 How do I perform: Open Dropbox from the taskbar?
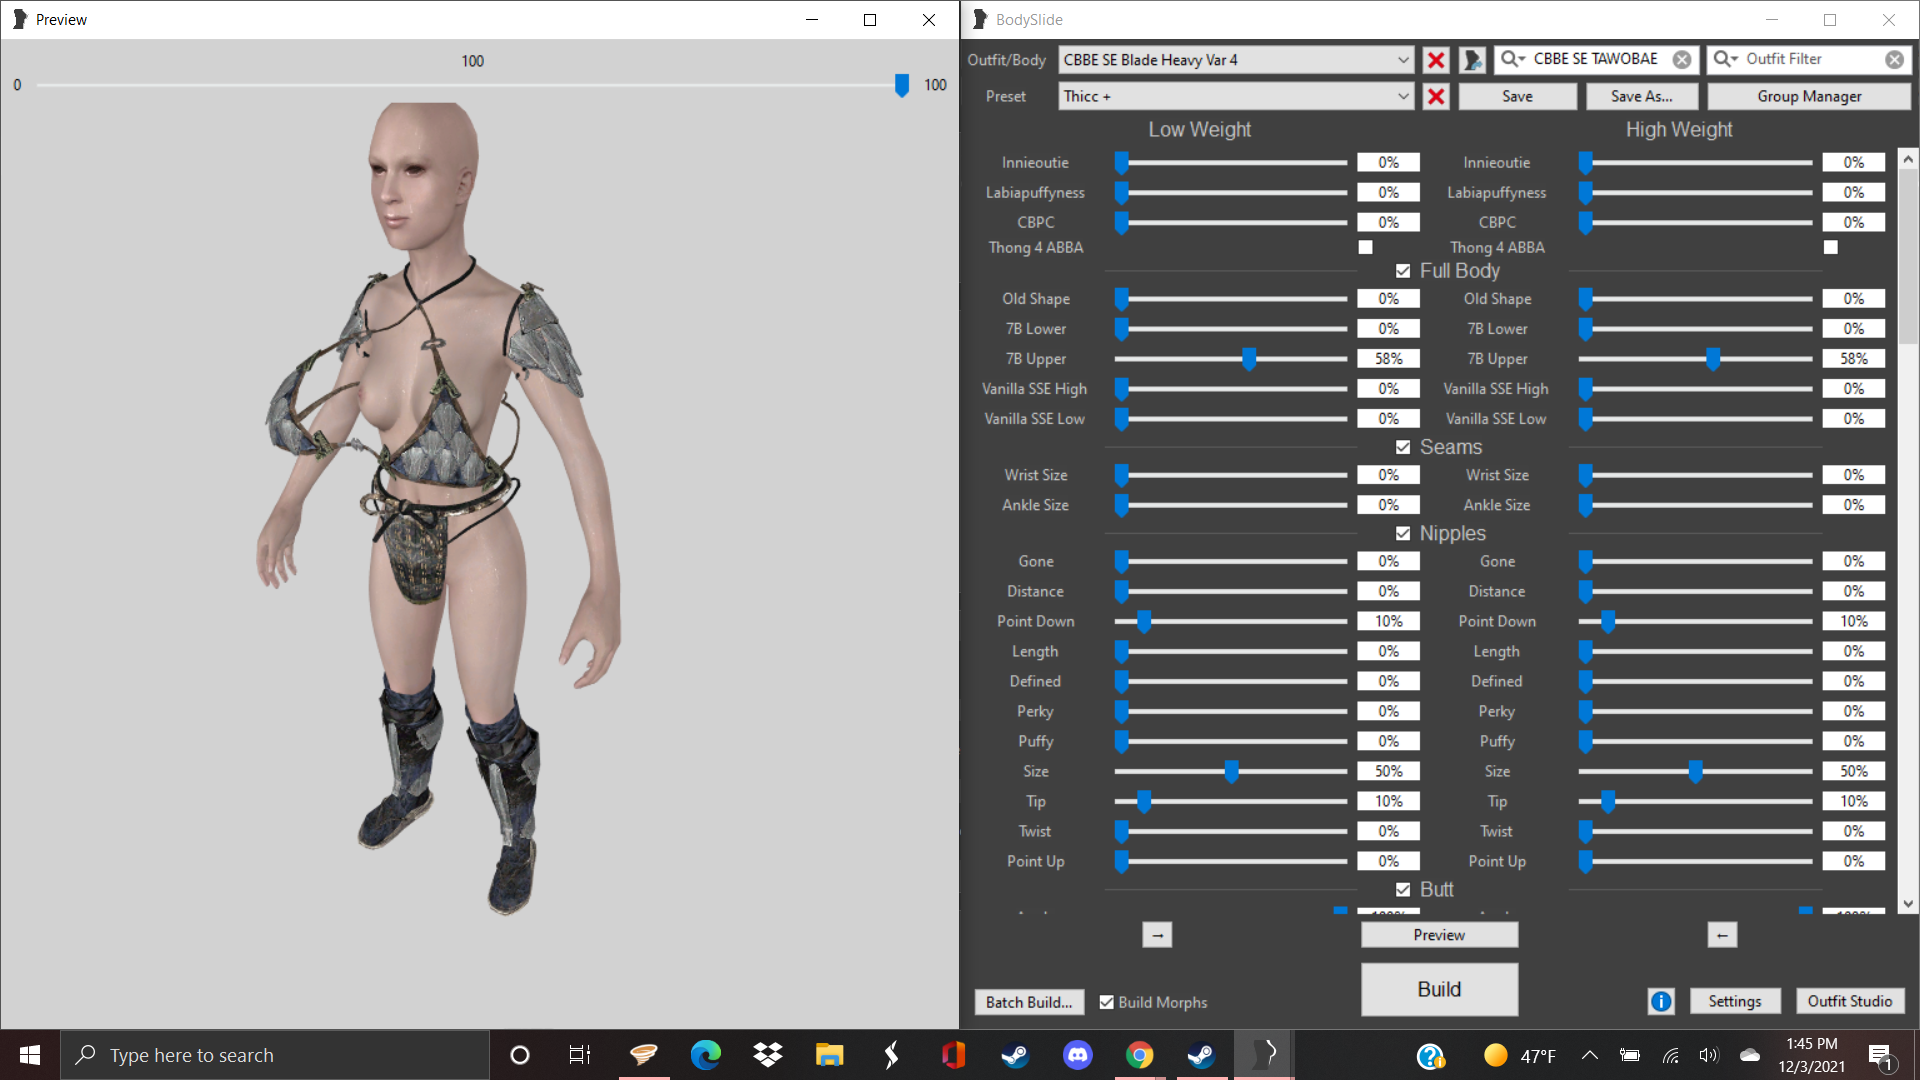[x=768, y=1055]
